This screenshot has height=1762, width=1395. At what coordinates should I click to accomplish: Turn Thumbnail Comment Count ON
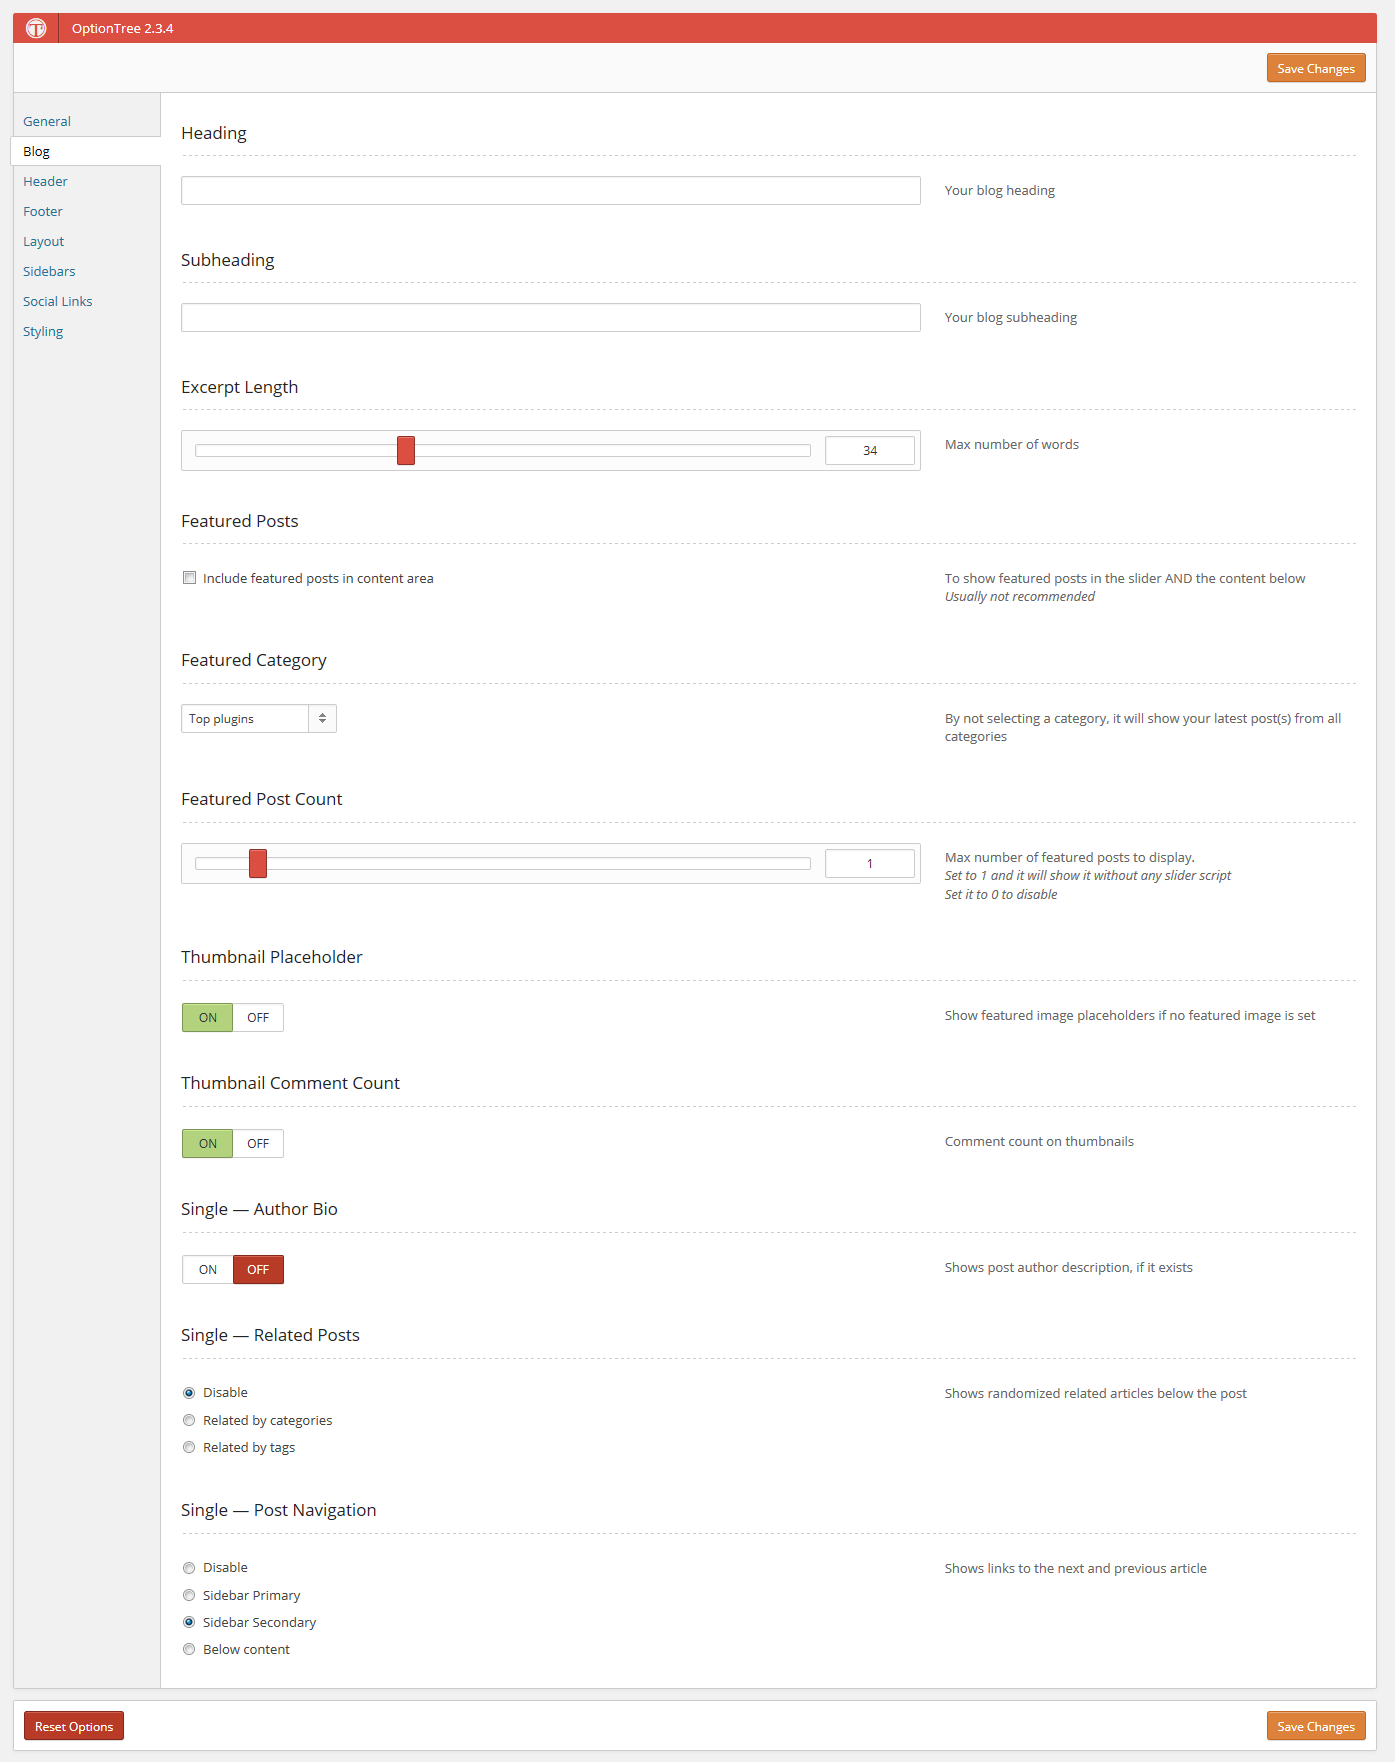208,1143
